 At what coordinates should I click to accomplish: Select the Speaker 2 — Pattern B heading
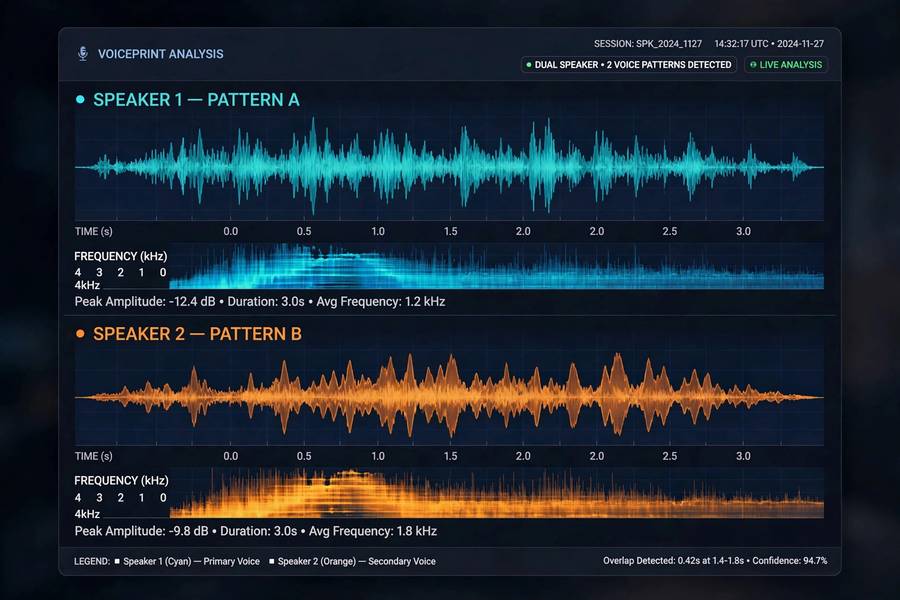(x=197, y=334)
